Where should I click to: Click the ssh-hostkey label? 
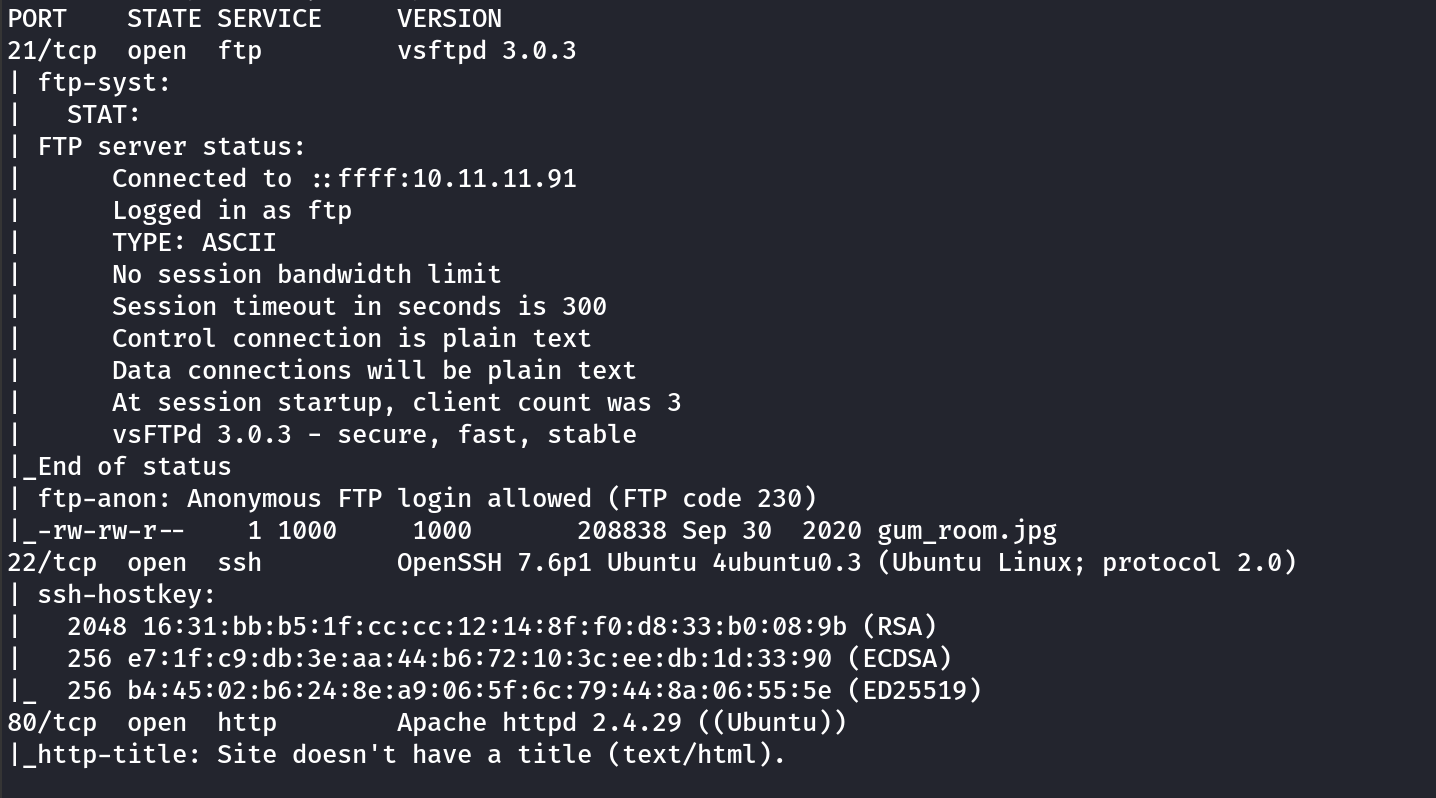click(x=126, y=594)
